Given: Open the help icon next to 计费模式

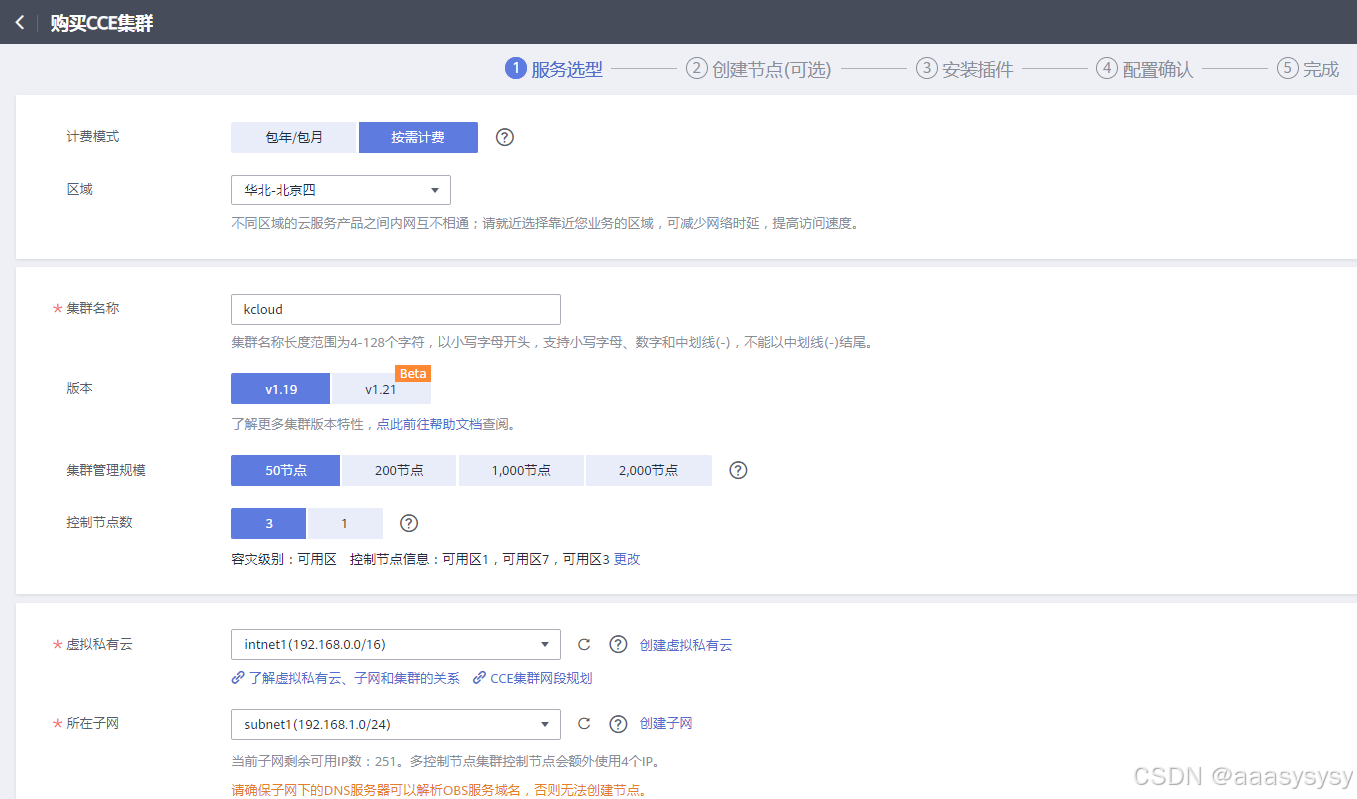Looking at the screenshot, I should click(504, 137).
